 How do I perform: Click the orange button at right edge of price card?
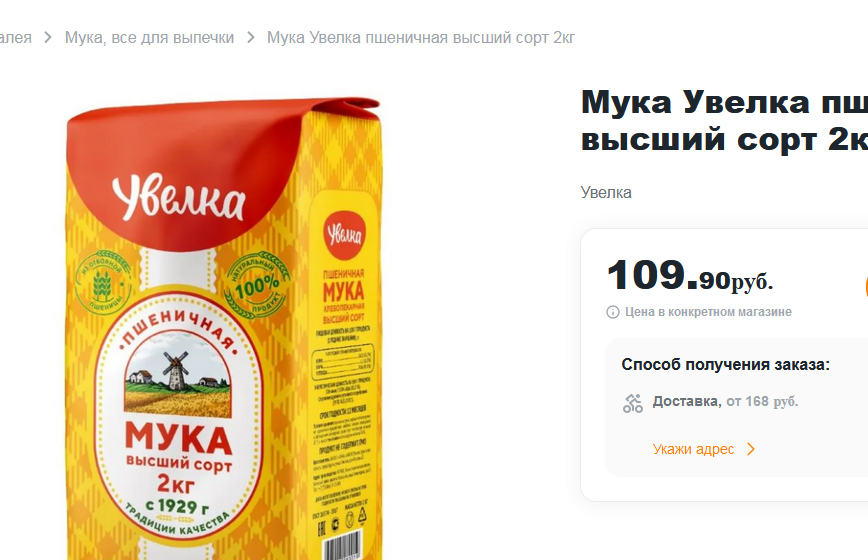click(x=866, y=287)
